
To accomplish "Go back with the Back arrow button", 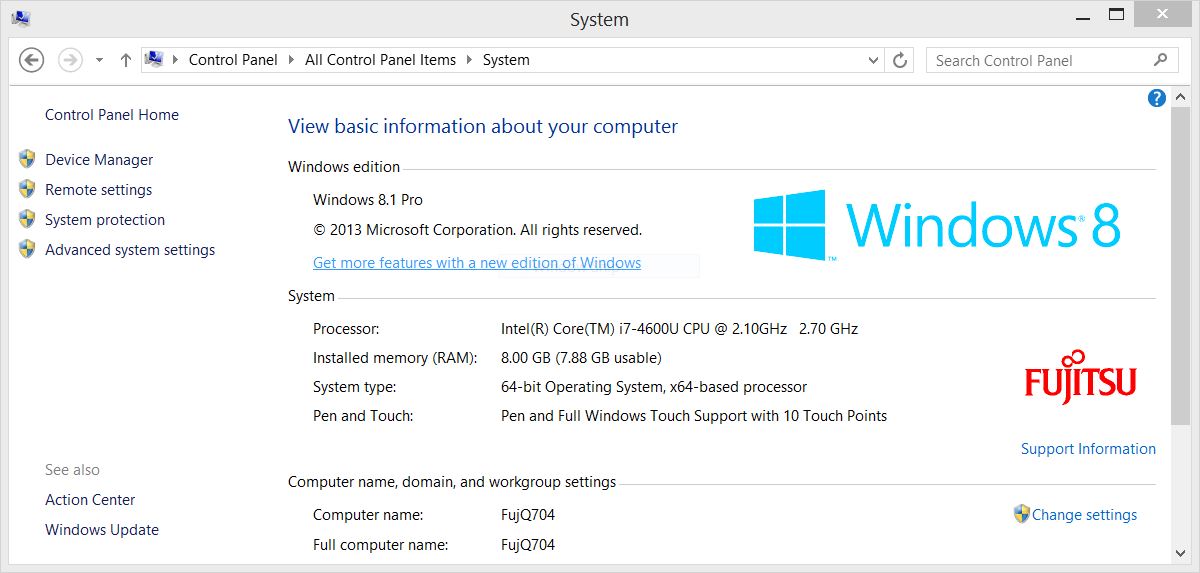I will point(32,60).
